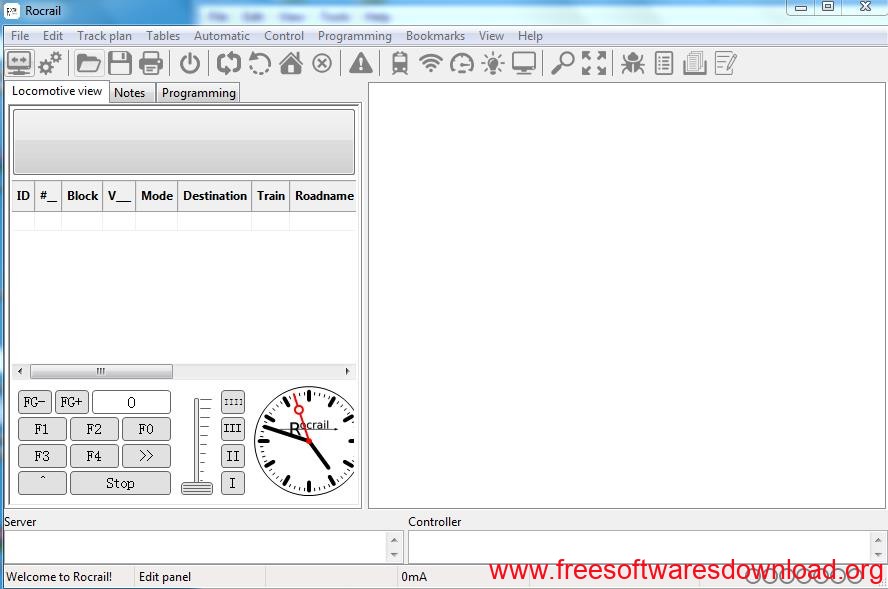
Task: Select speed step II button
Action: tap(233, 456)
